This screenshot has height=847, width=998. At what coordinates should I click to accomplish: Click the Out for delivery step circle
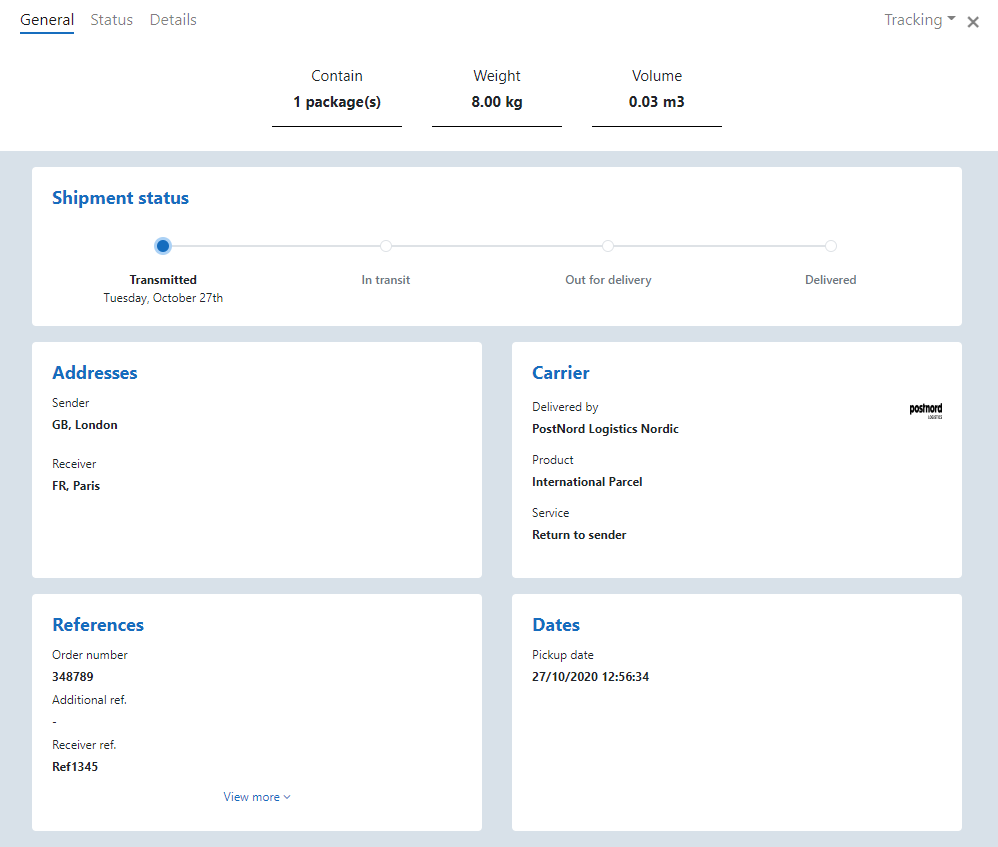pos(608,246)
